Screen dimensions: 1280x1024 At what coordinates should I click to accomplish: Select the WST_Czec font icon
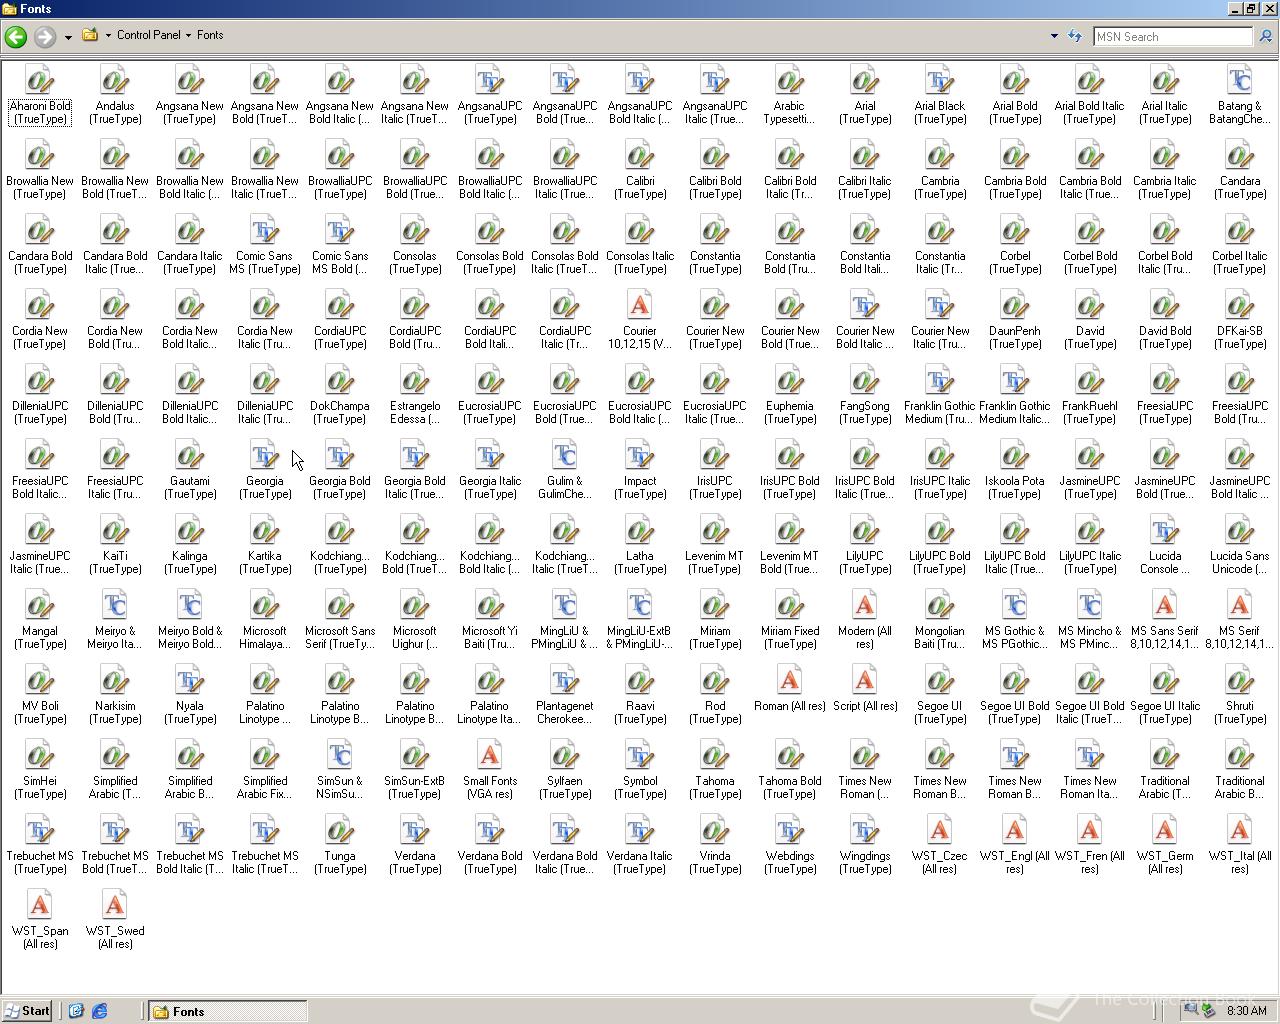940,830
